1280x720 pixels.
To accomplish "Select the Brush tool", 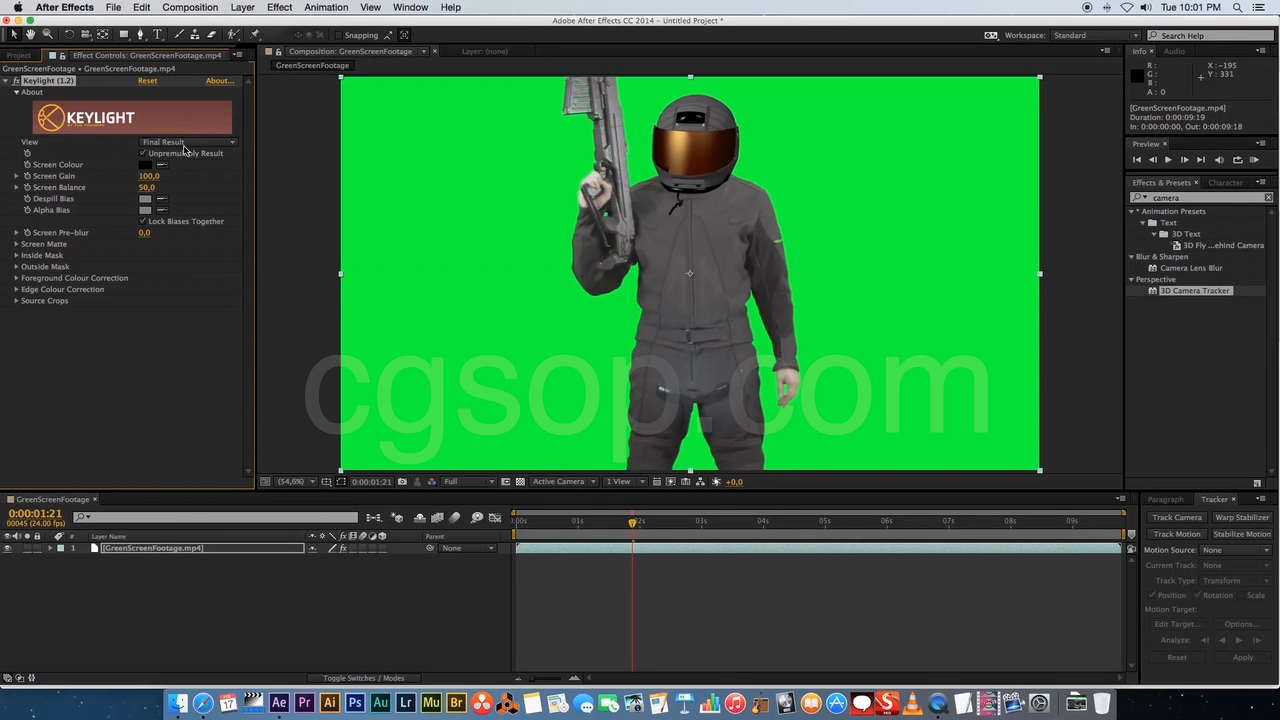I will pos(178,35).
